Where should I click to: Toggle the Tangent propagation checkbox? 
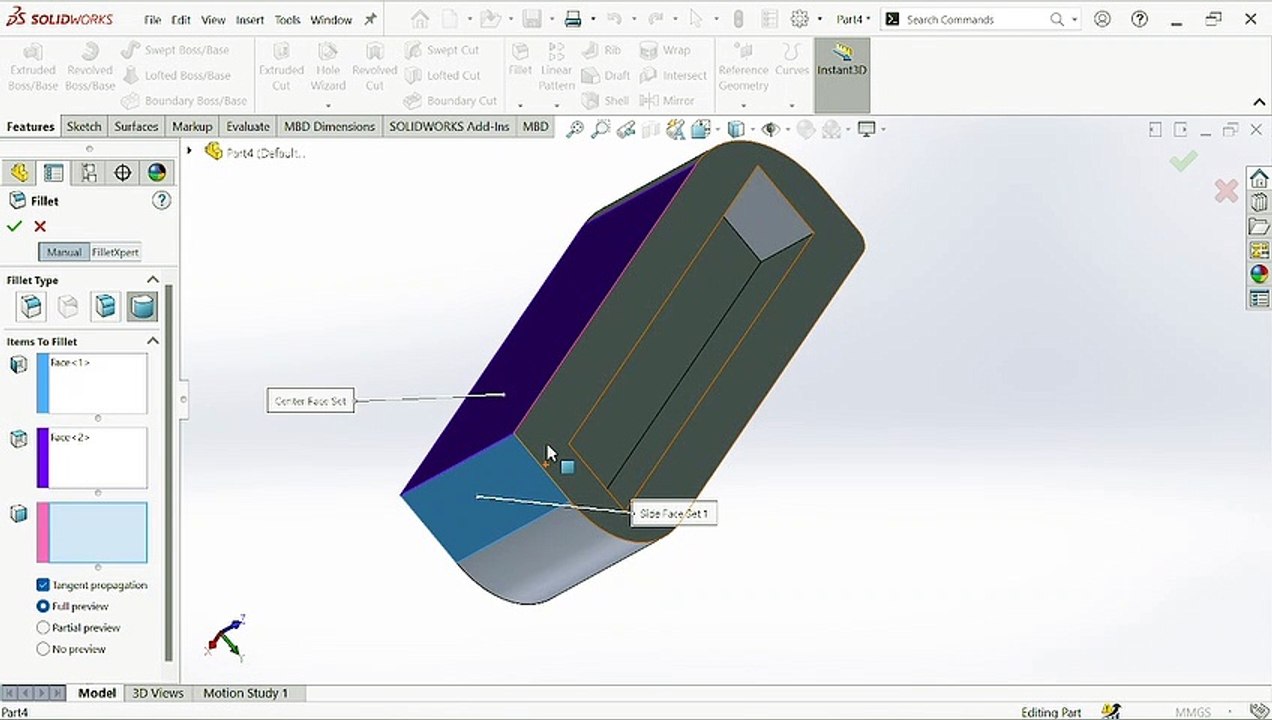43,585
